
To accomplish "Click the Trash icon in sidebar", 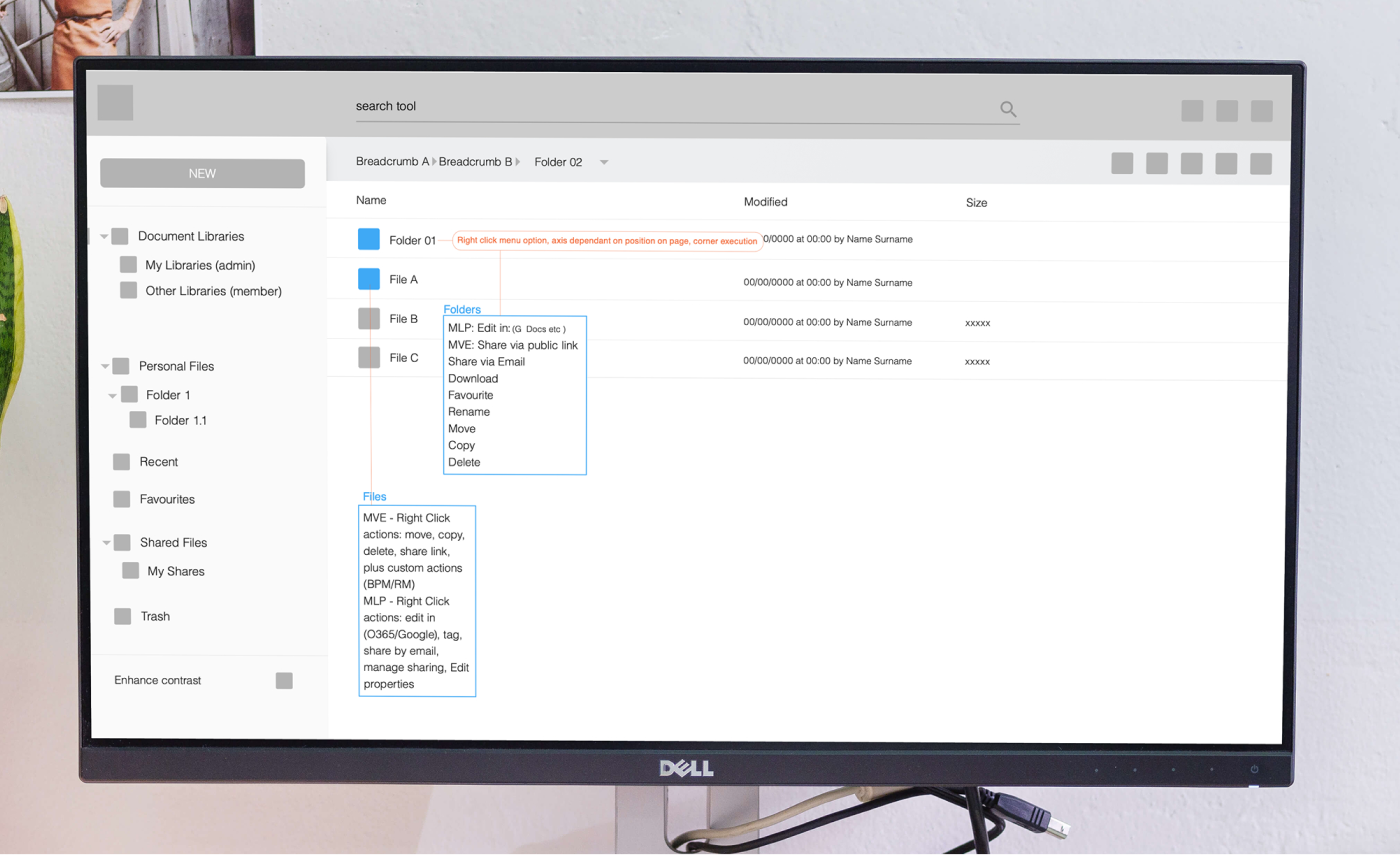I will click(122, 616).
